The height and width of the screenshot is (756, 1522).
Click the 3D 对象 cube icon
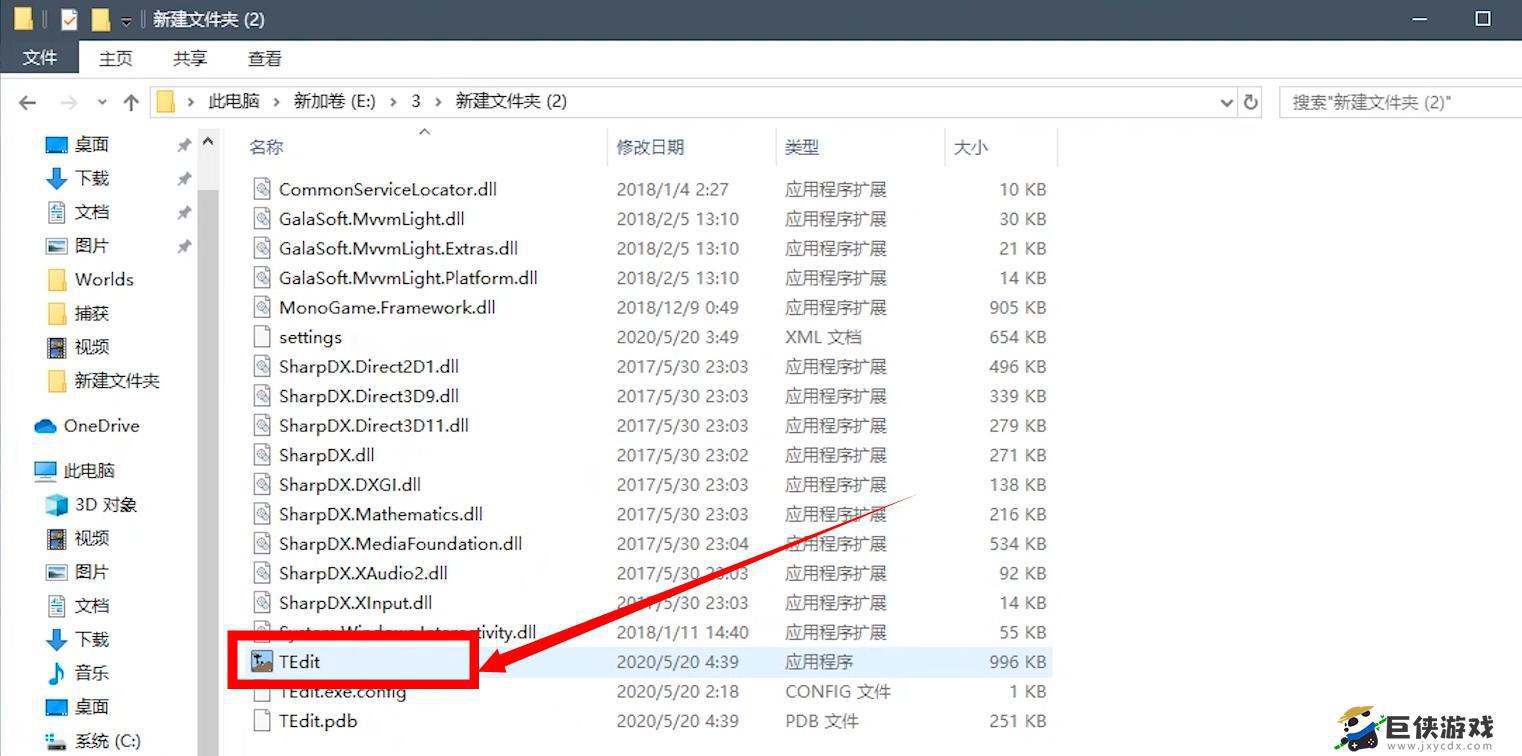[x=57, y=505]
